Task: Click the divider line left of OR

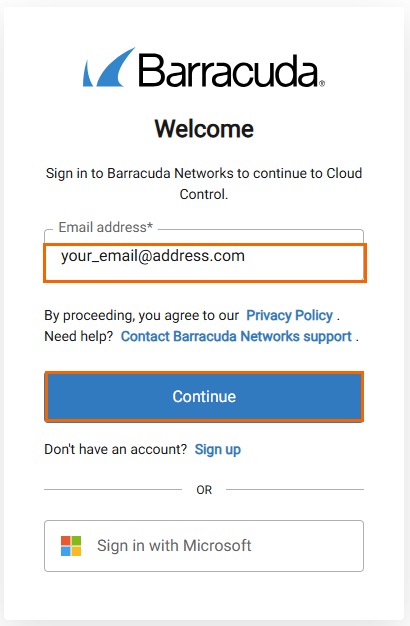Action: point(113,489)
